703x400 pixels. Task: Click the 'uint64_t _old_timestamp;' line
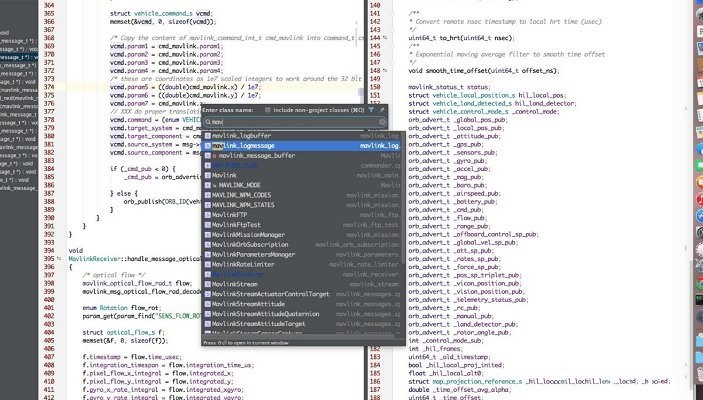(450, 357)
